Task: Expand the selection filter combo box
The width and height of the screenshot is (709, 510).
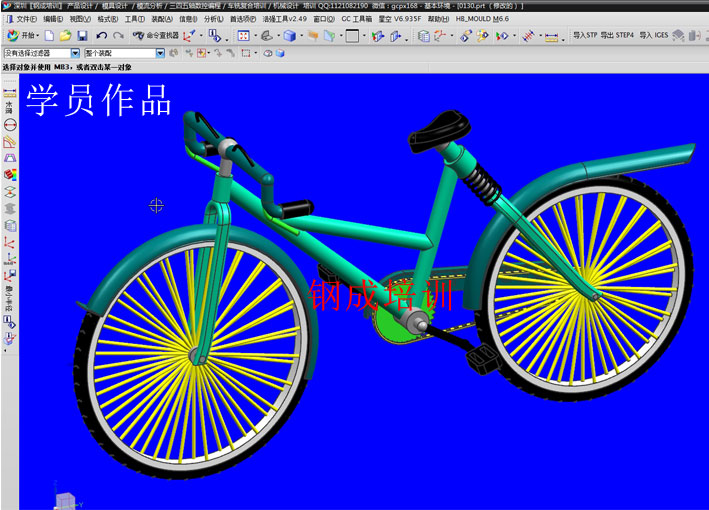Action: point(75,53)
